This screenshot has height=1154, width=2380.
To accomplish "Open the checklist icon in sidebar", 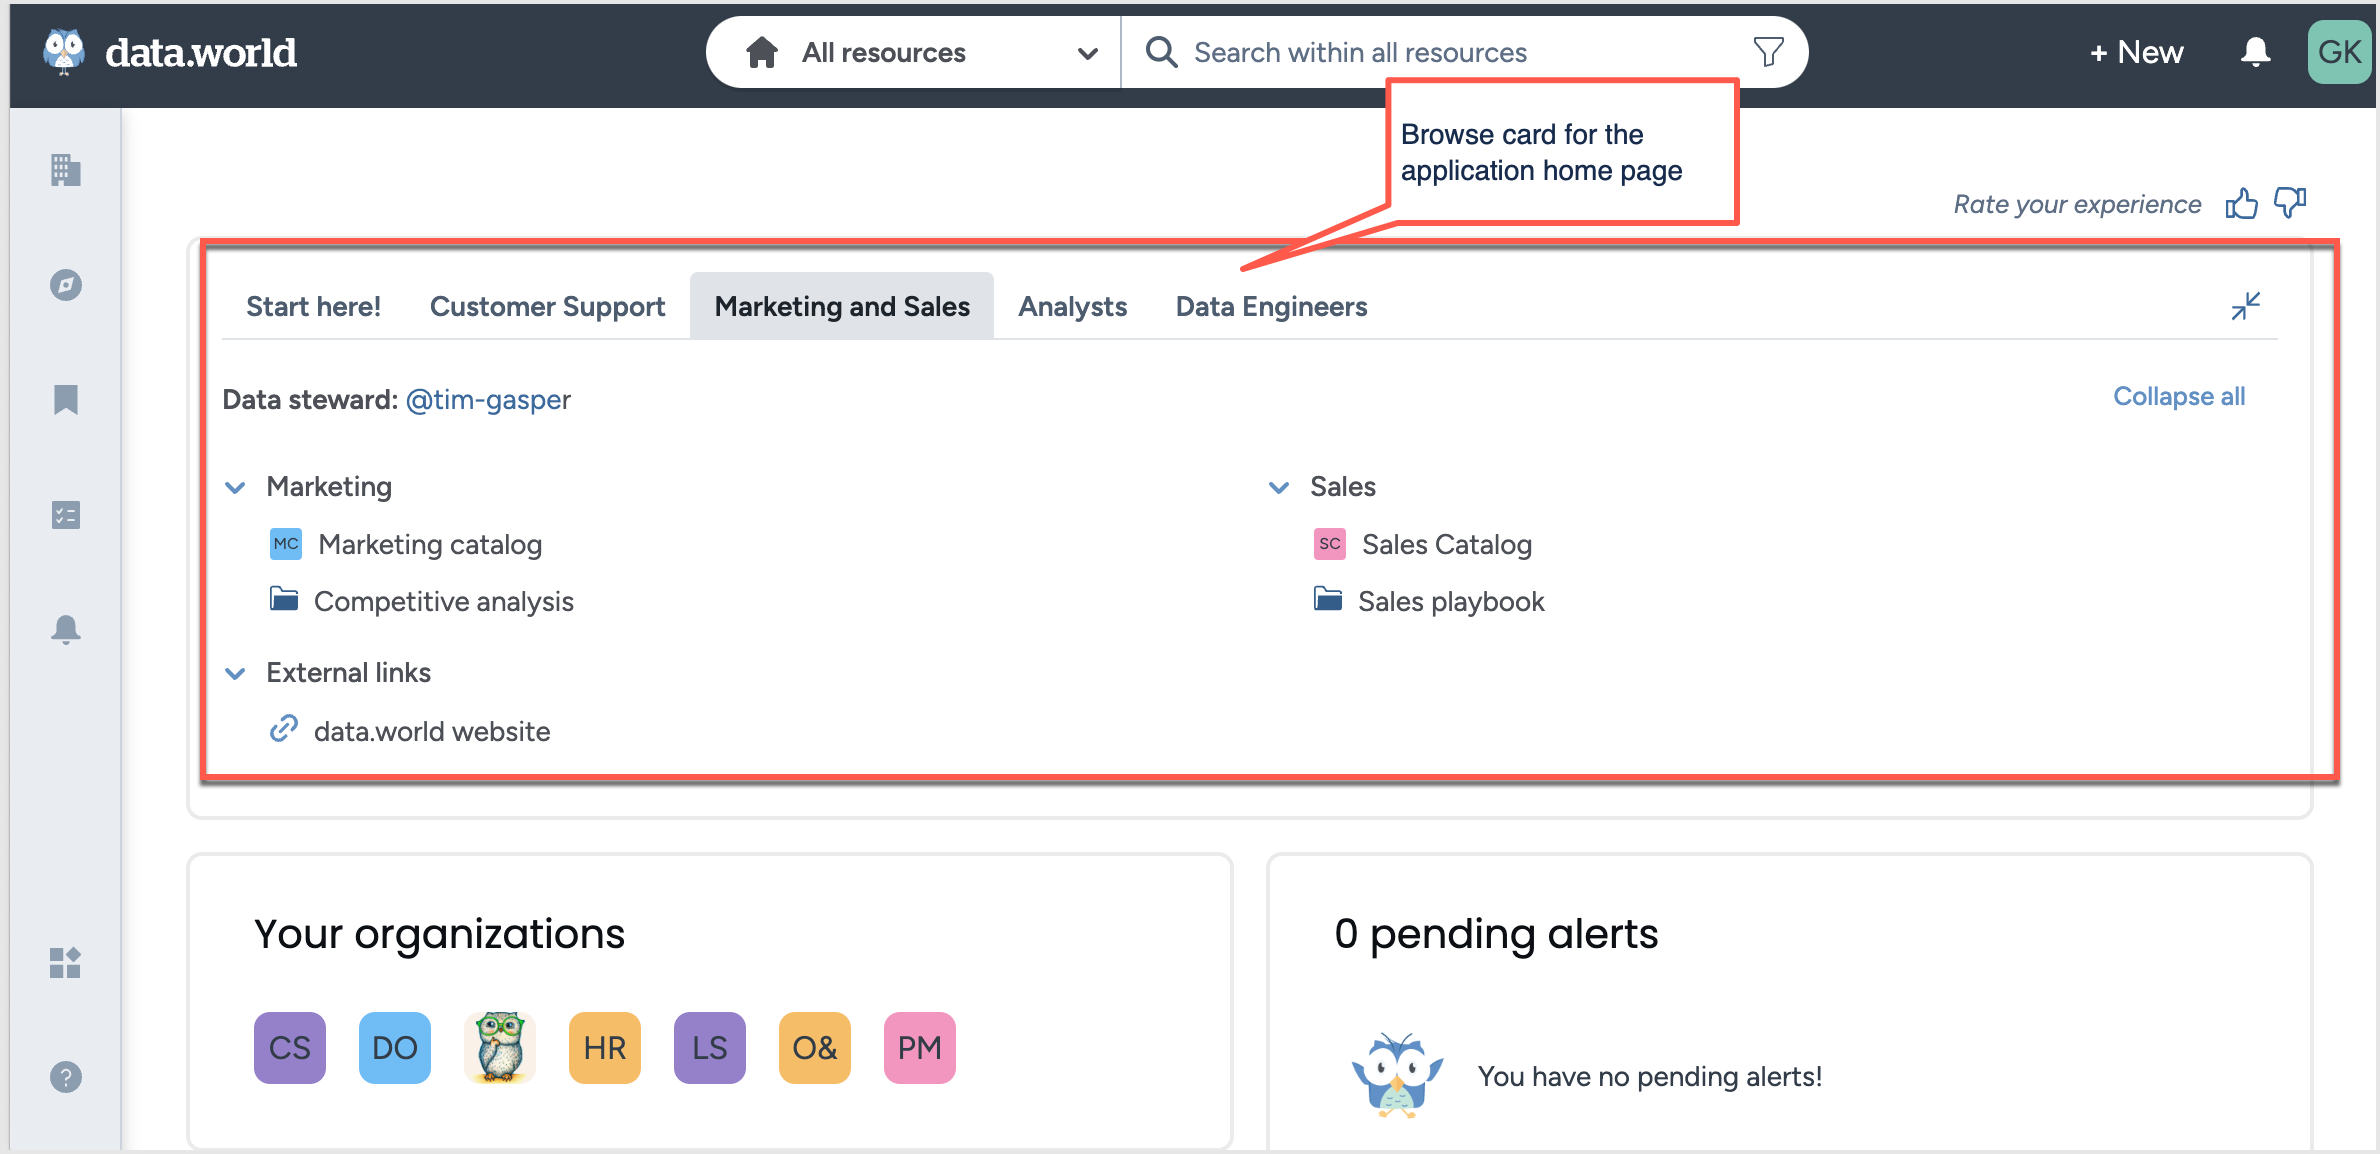I will pyautogui.click(x=62, y=515).
